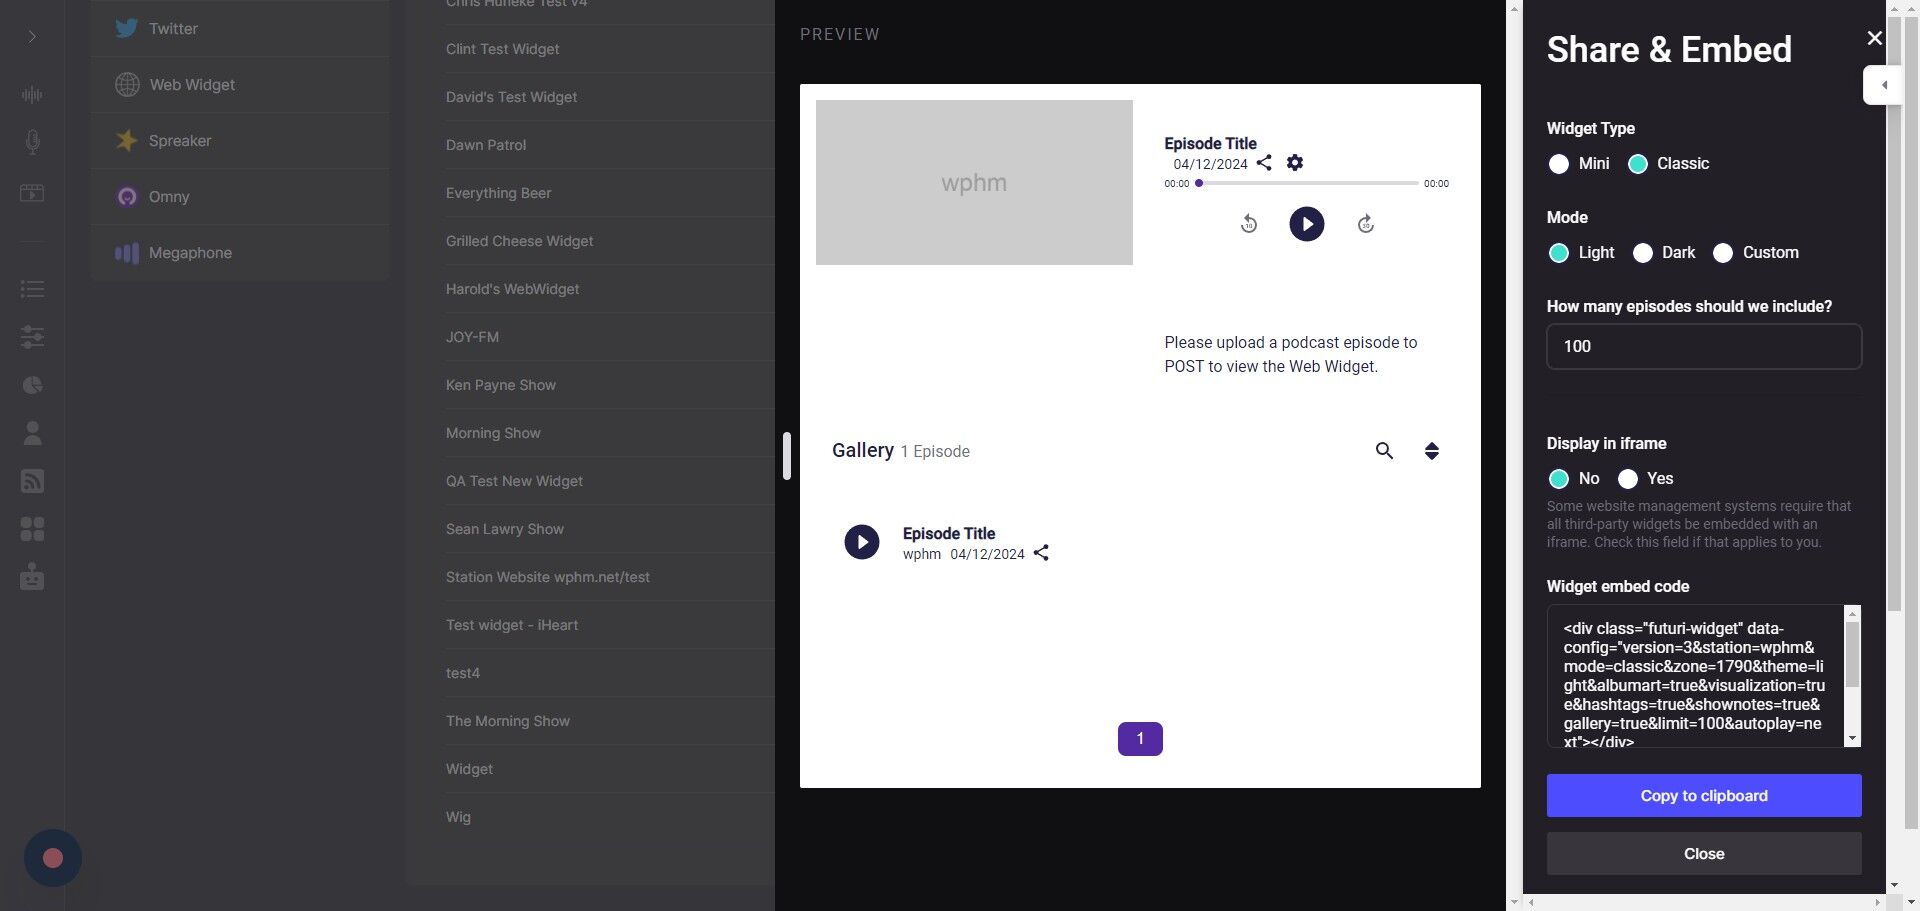Image resolution: width=1920 pixels, height=911 pixels.
Task: Select Morning Show from widget list
Action: (x=493, y=433)
